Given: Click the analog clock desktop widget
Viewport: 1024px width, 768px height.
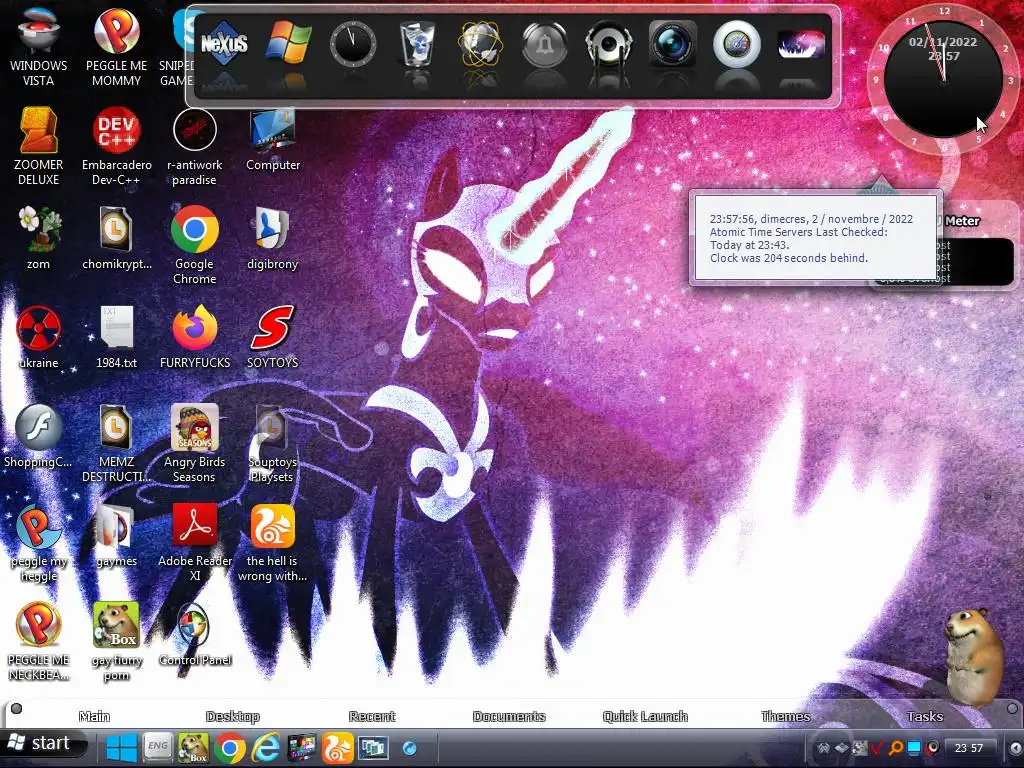Looking at the screenshot, I should click(x=943, y=78).
